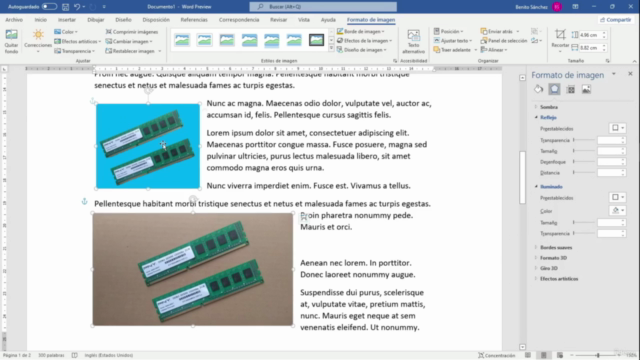Select Layout and Properties pane icon
Screen dimensions: 640x360
click(x=570, y=89)
